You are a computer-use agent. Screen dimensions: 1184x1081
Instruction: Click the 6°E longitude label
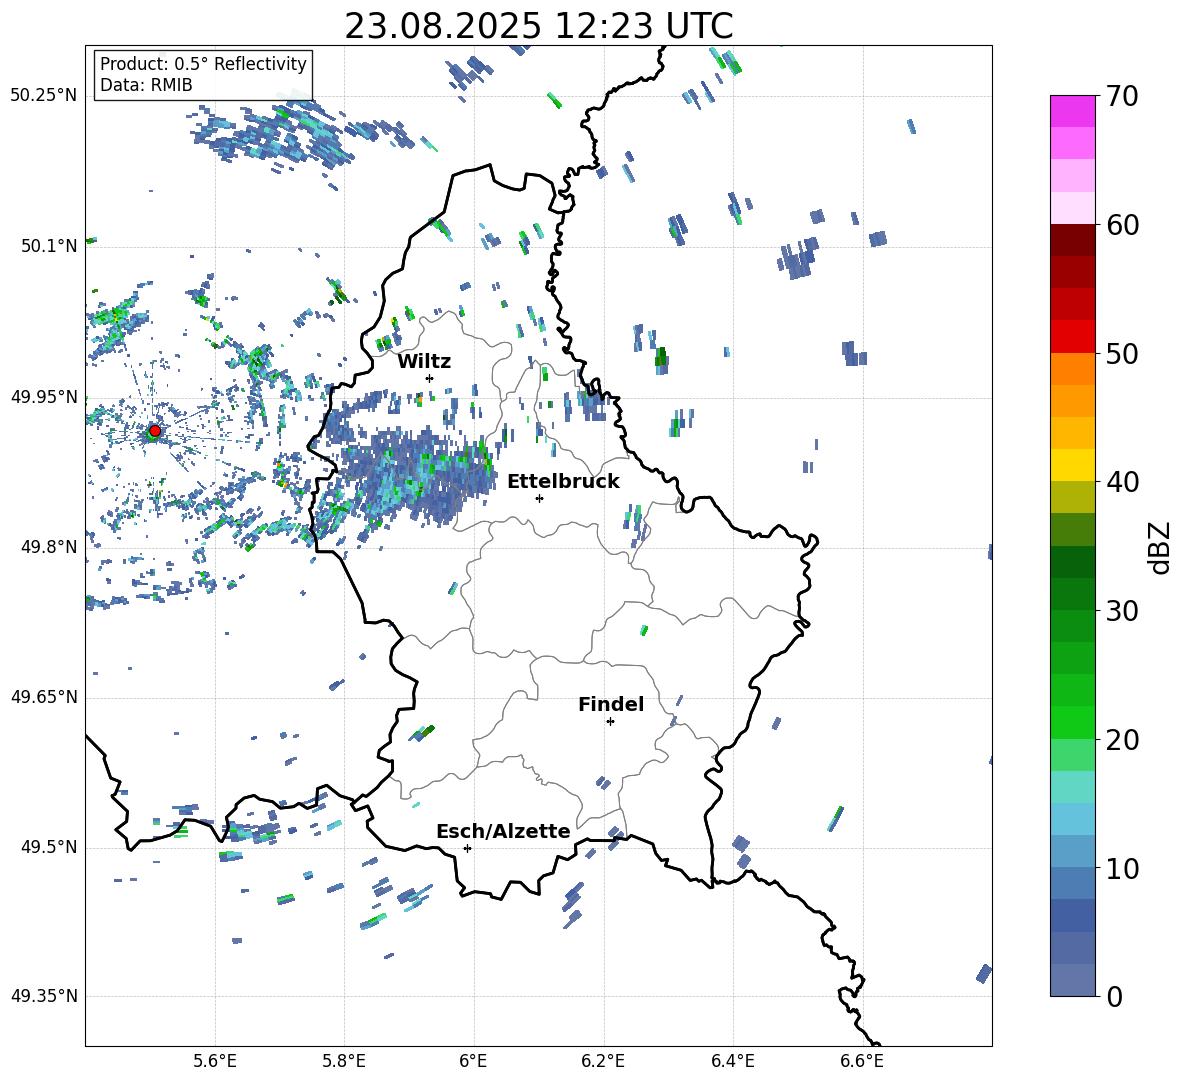coord(473,1061)
